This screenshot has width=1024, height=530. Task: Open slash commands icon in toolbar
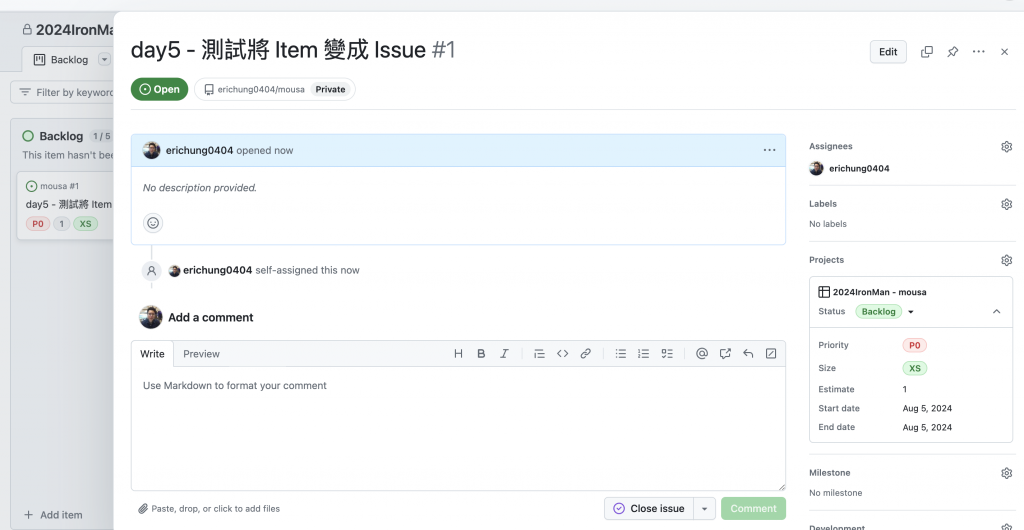coord(771,354)
